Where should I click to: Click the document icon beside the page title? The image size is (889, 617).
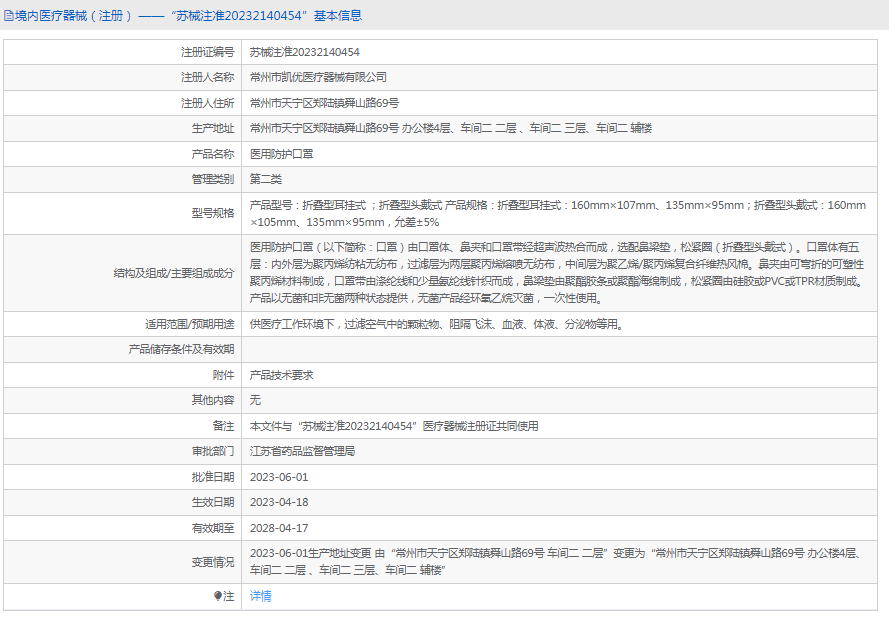[9, 16]
